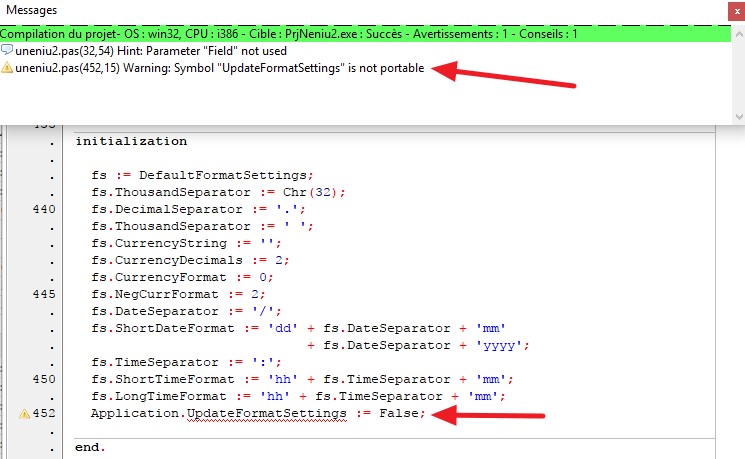Click the 'initialization' keyword in the code
745x459 pixels.
pyautogui.click(x=131, y=141)
